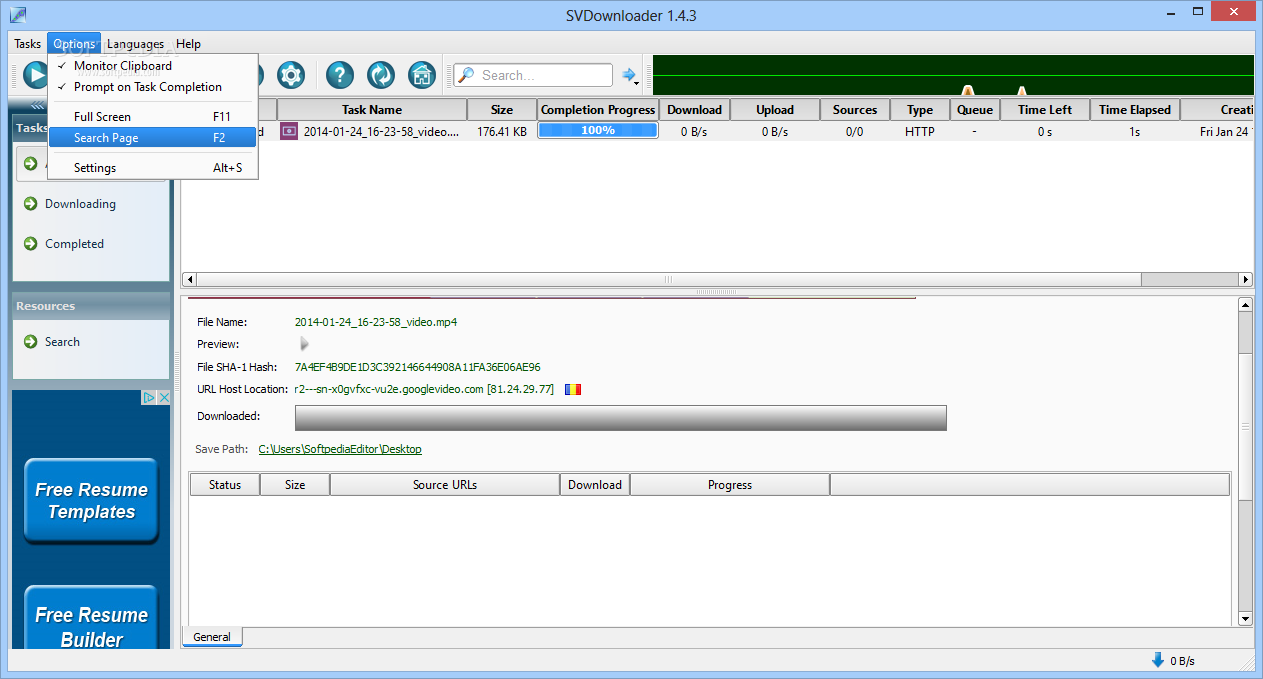1263x679 pixels.
Task: Sort by Type column header
Action: (920, 110)
